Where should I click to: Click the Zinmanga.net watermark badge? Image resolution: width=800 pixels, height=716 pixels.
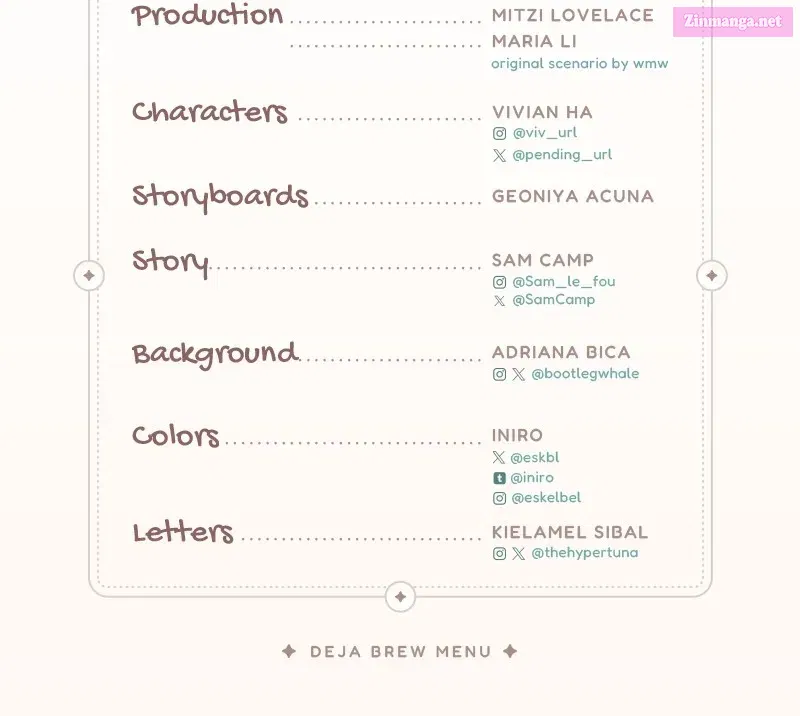click(x=733, y=21)
